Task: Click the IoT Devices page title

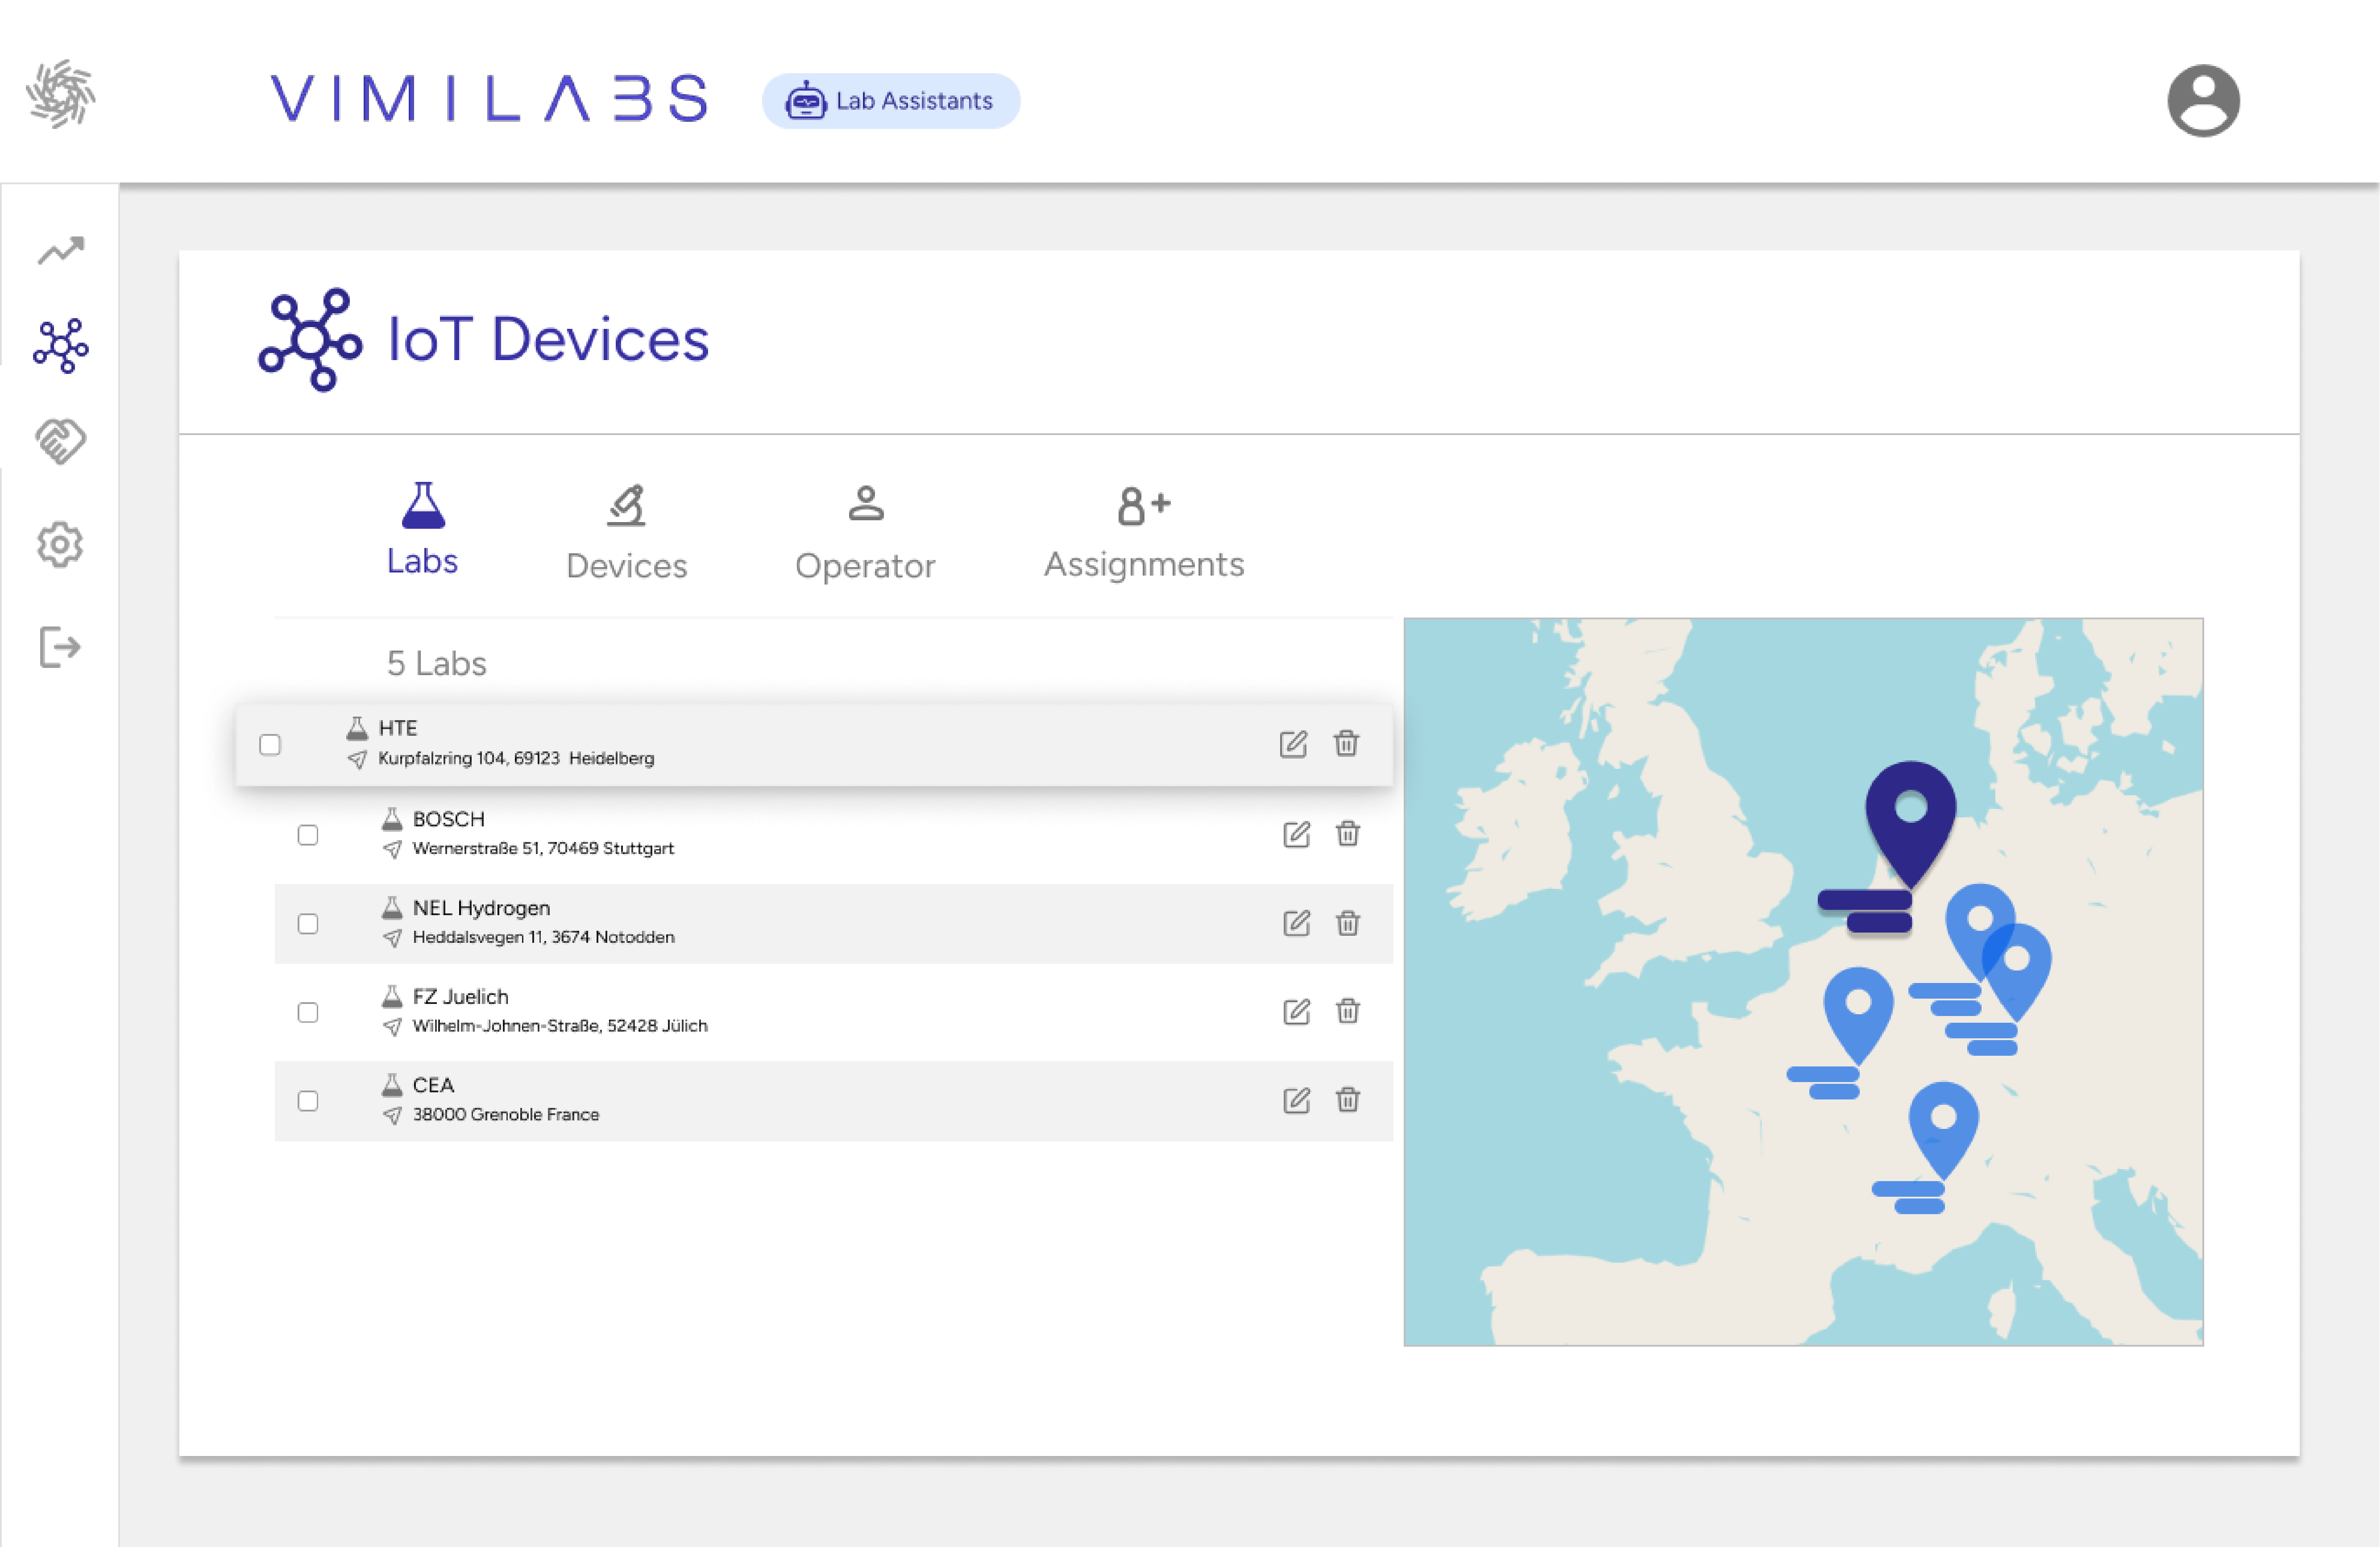Action: [x=548, y=340]
